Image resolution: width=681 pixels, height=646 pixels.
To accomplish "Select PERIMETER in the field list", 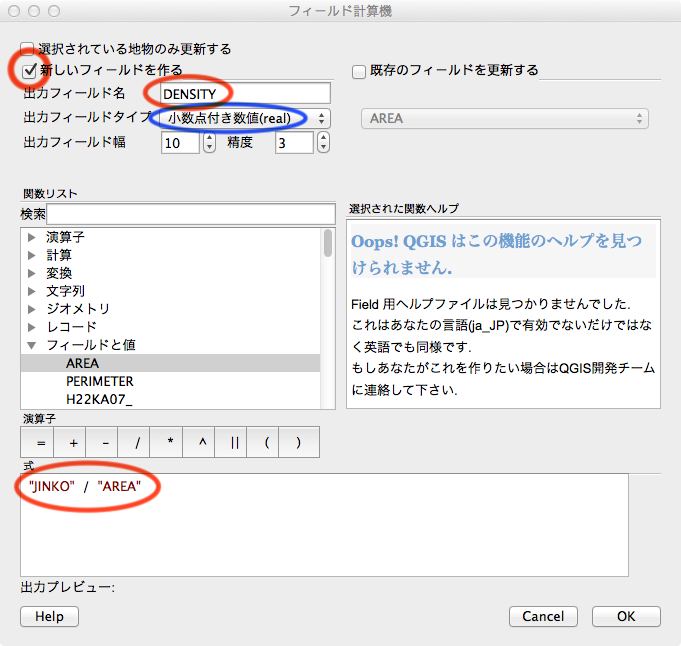I will pos(100,381).
